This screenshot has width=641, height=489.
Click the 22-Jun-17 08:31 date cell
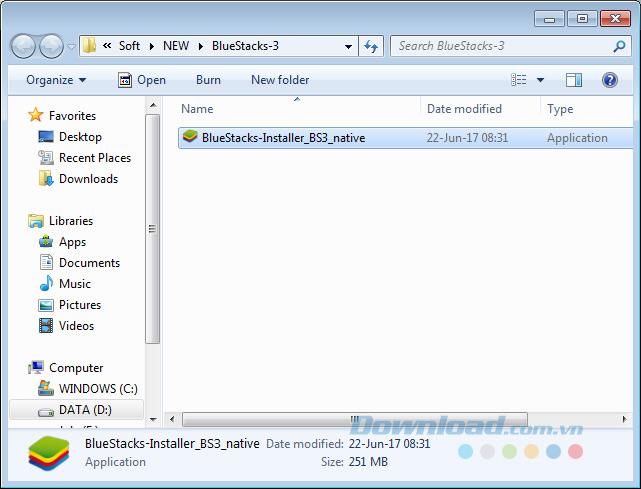coord(467,138)
